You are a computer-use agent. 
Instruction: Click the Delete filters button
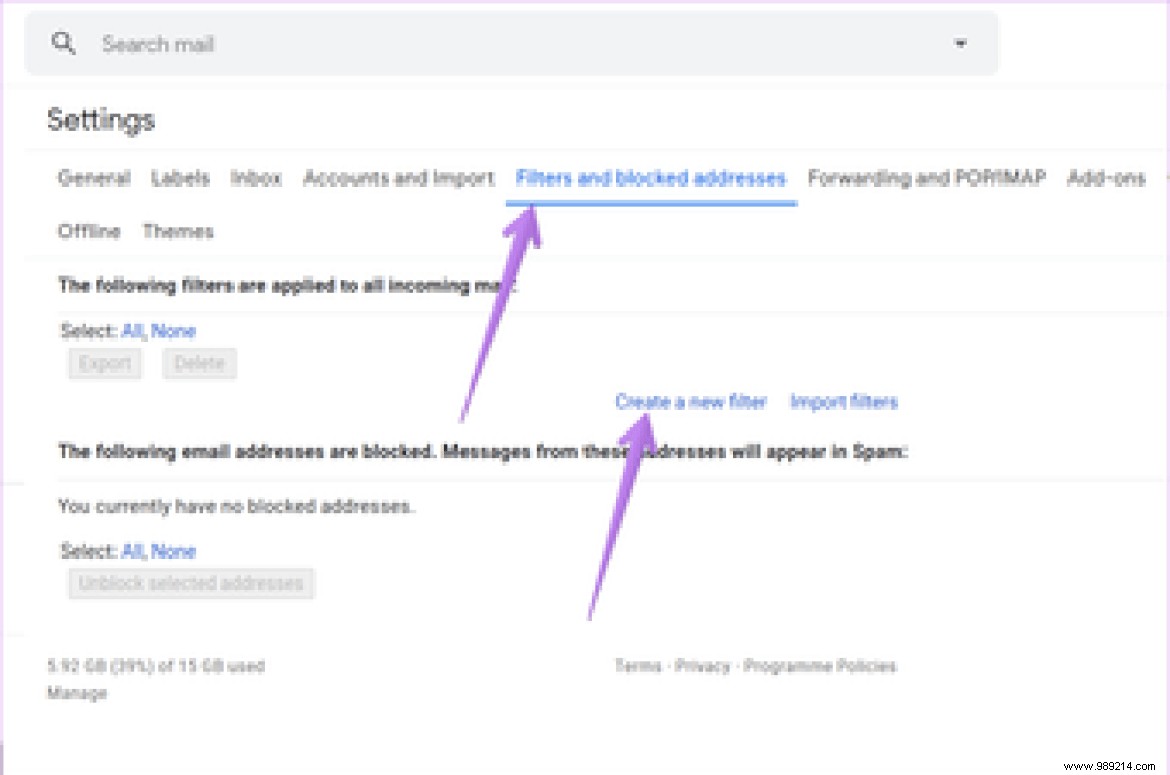click(199, 363)
